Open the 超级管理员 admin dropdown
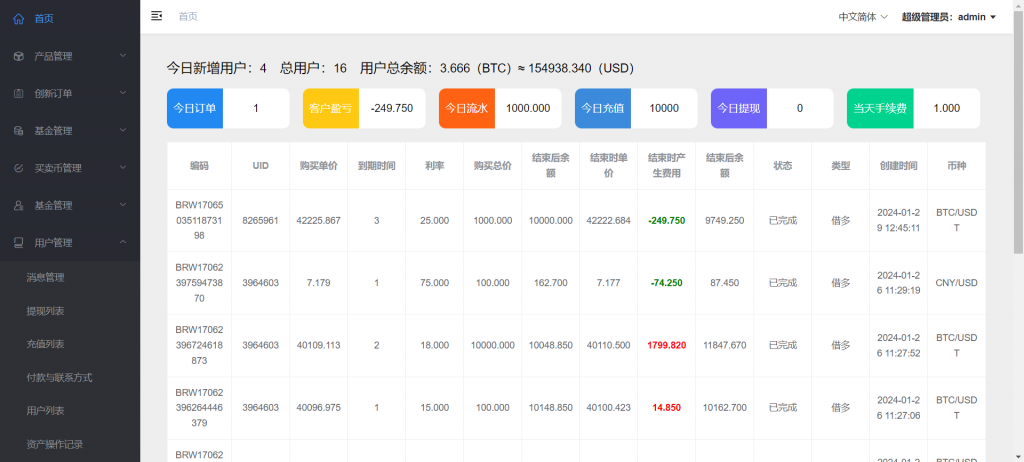Image resolution: width=1024 pixels, height=462 pixels. click(x=949, y=17)
